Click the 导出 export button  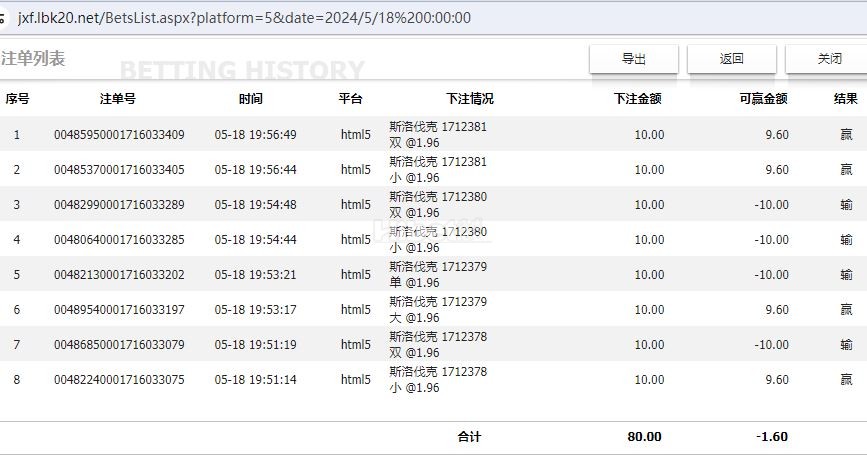634,59
